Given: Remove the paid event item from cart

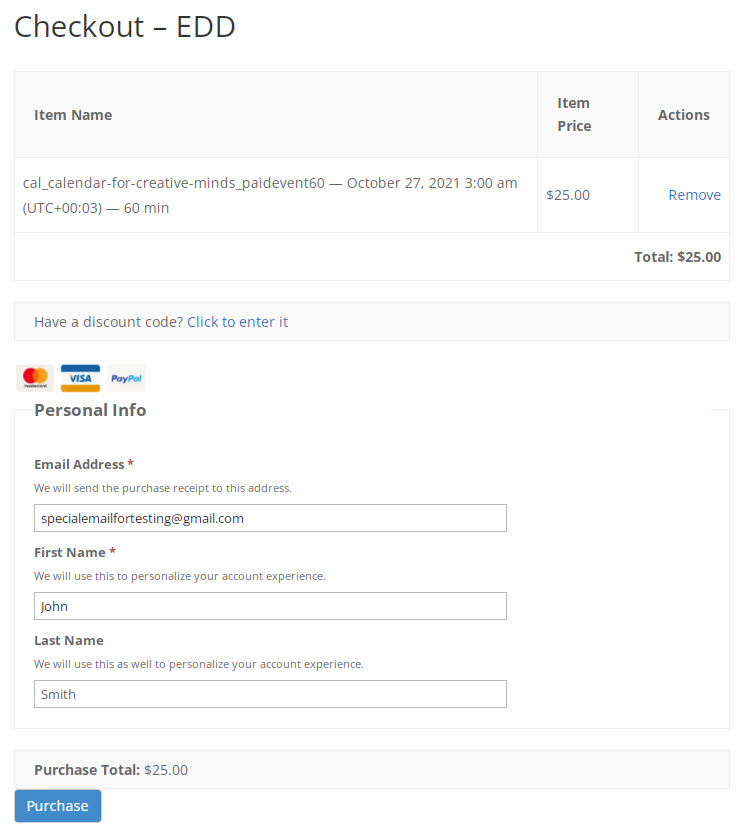Looking at the screenshot, I should pos(694,195).
